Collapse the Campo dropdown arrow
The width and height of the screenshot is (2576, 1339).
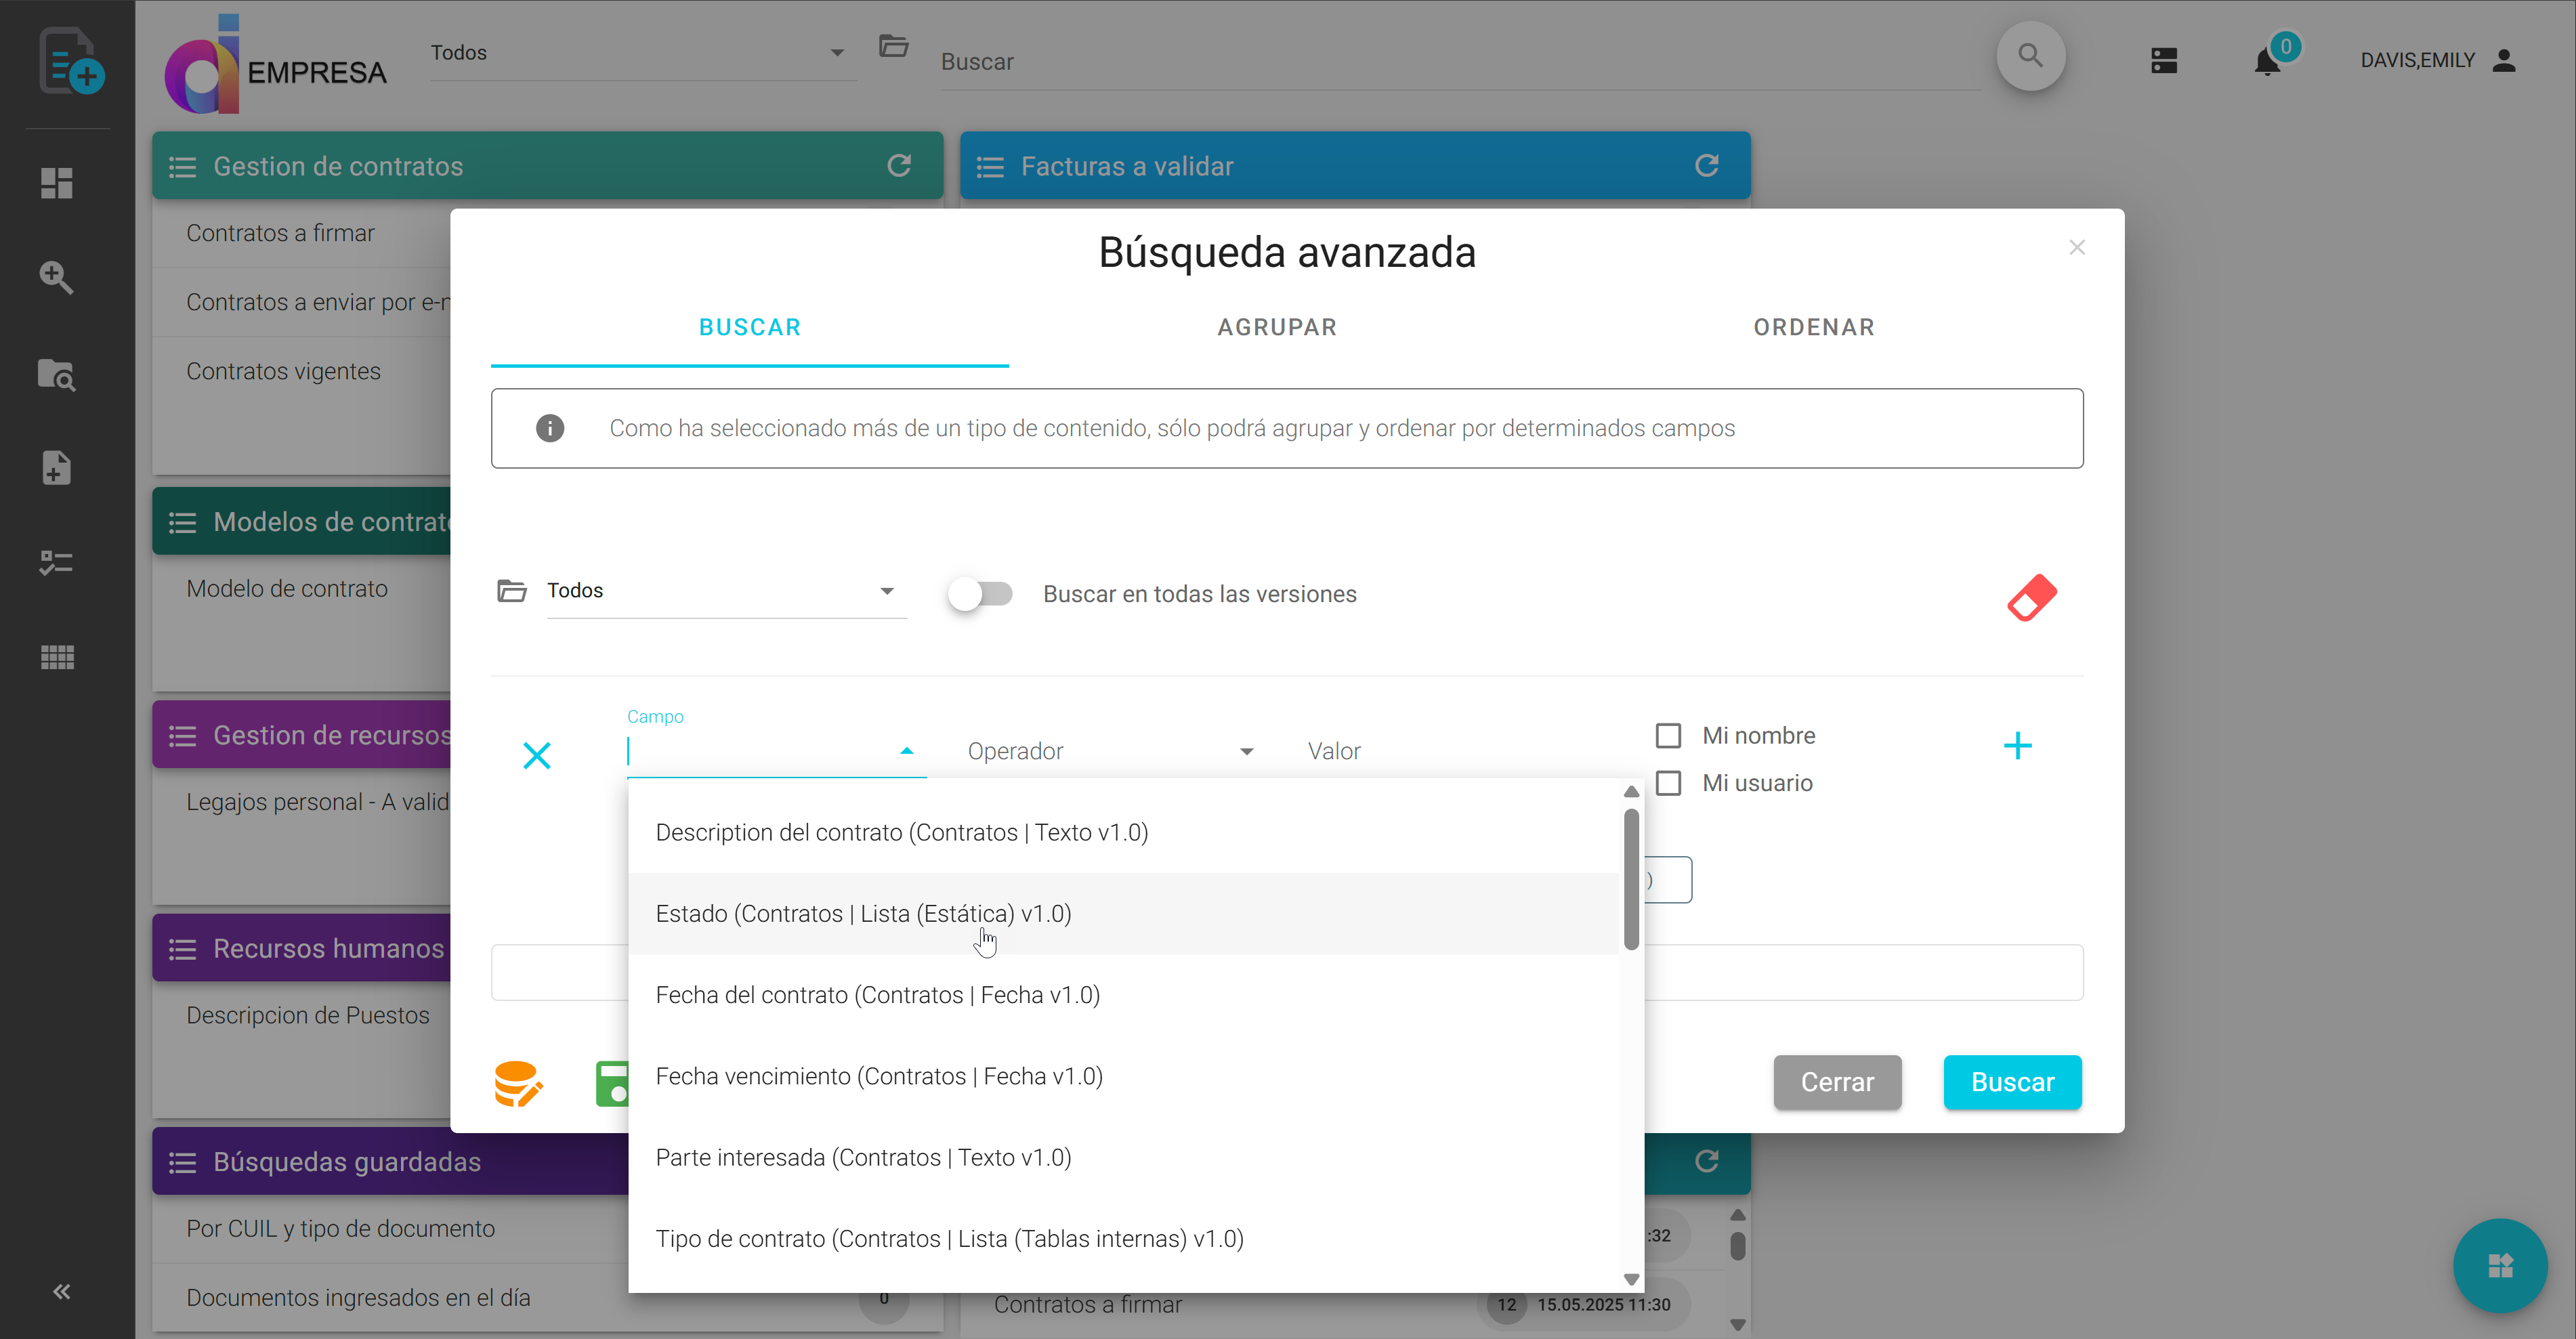pyautogui.click(x=906, y=750)
